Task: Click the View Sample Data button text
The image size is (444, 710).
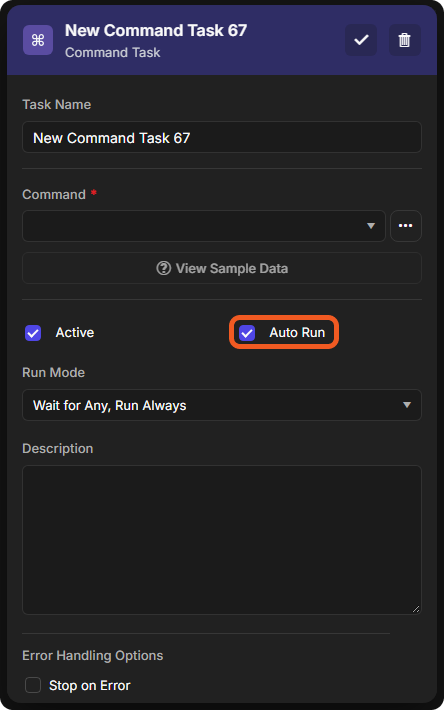Action: 232,268
